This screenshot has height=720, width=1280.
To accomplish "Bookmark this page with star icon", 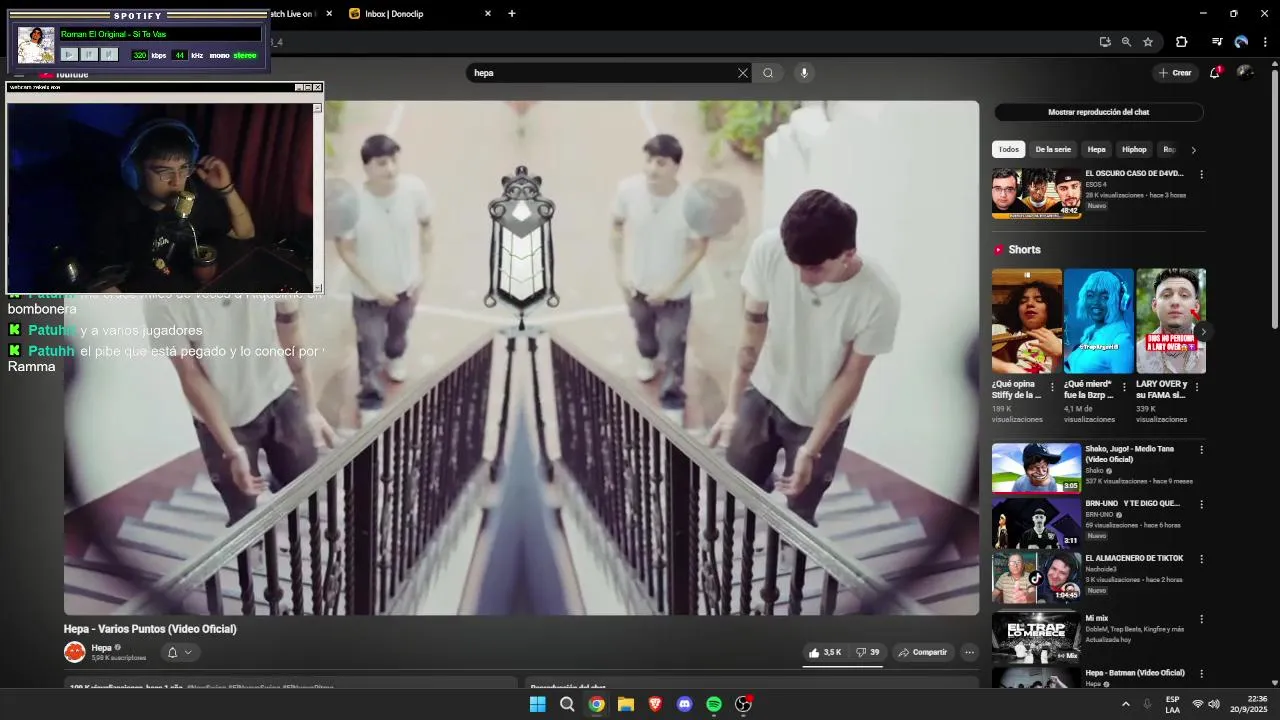I will click(1148, 42).
